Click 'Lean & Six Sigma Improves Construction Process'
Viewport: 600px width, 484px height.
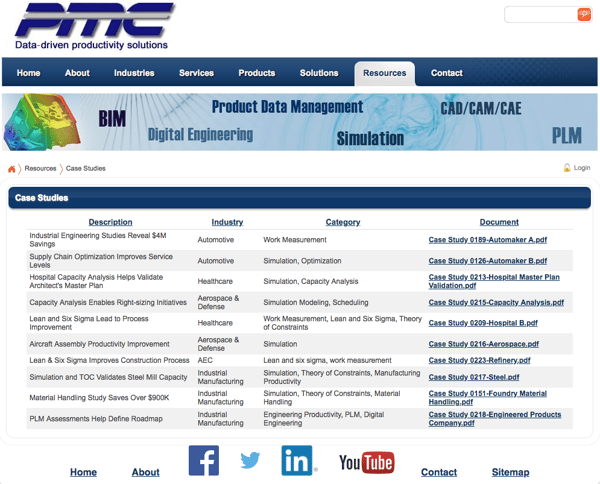[x=109, y=360]
